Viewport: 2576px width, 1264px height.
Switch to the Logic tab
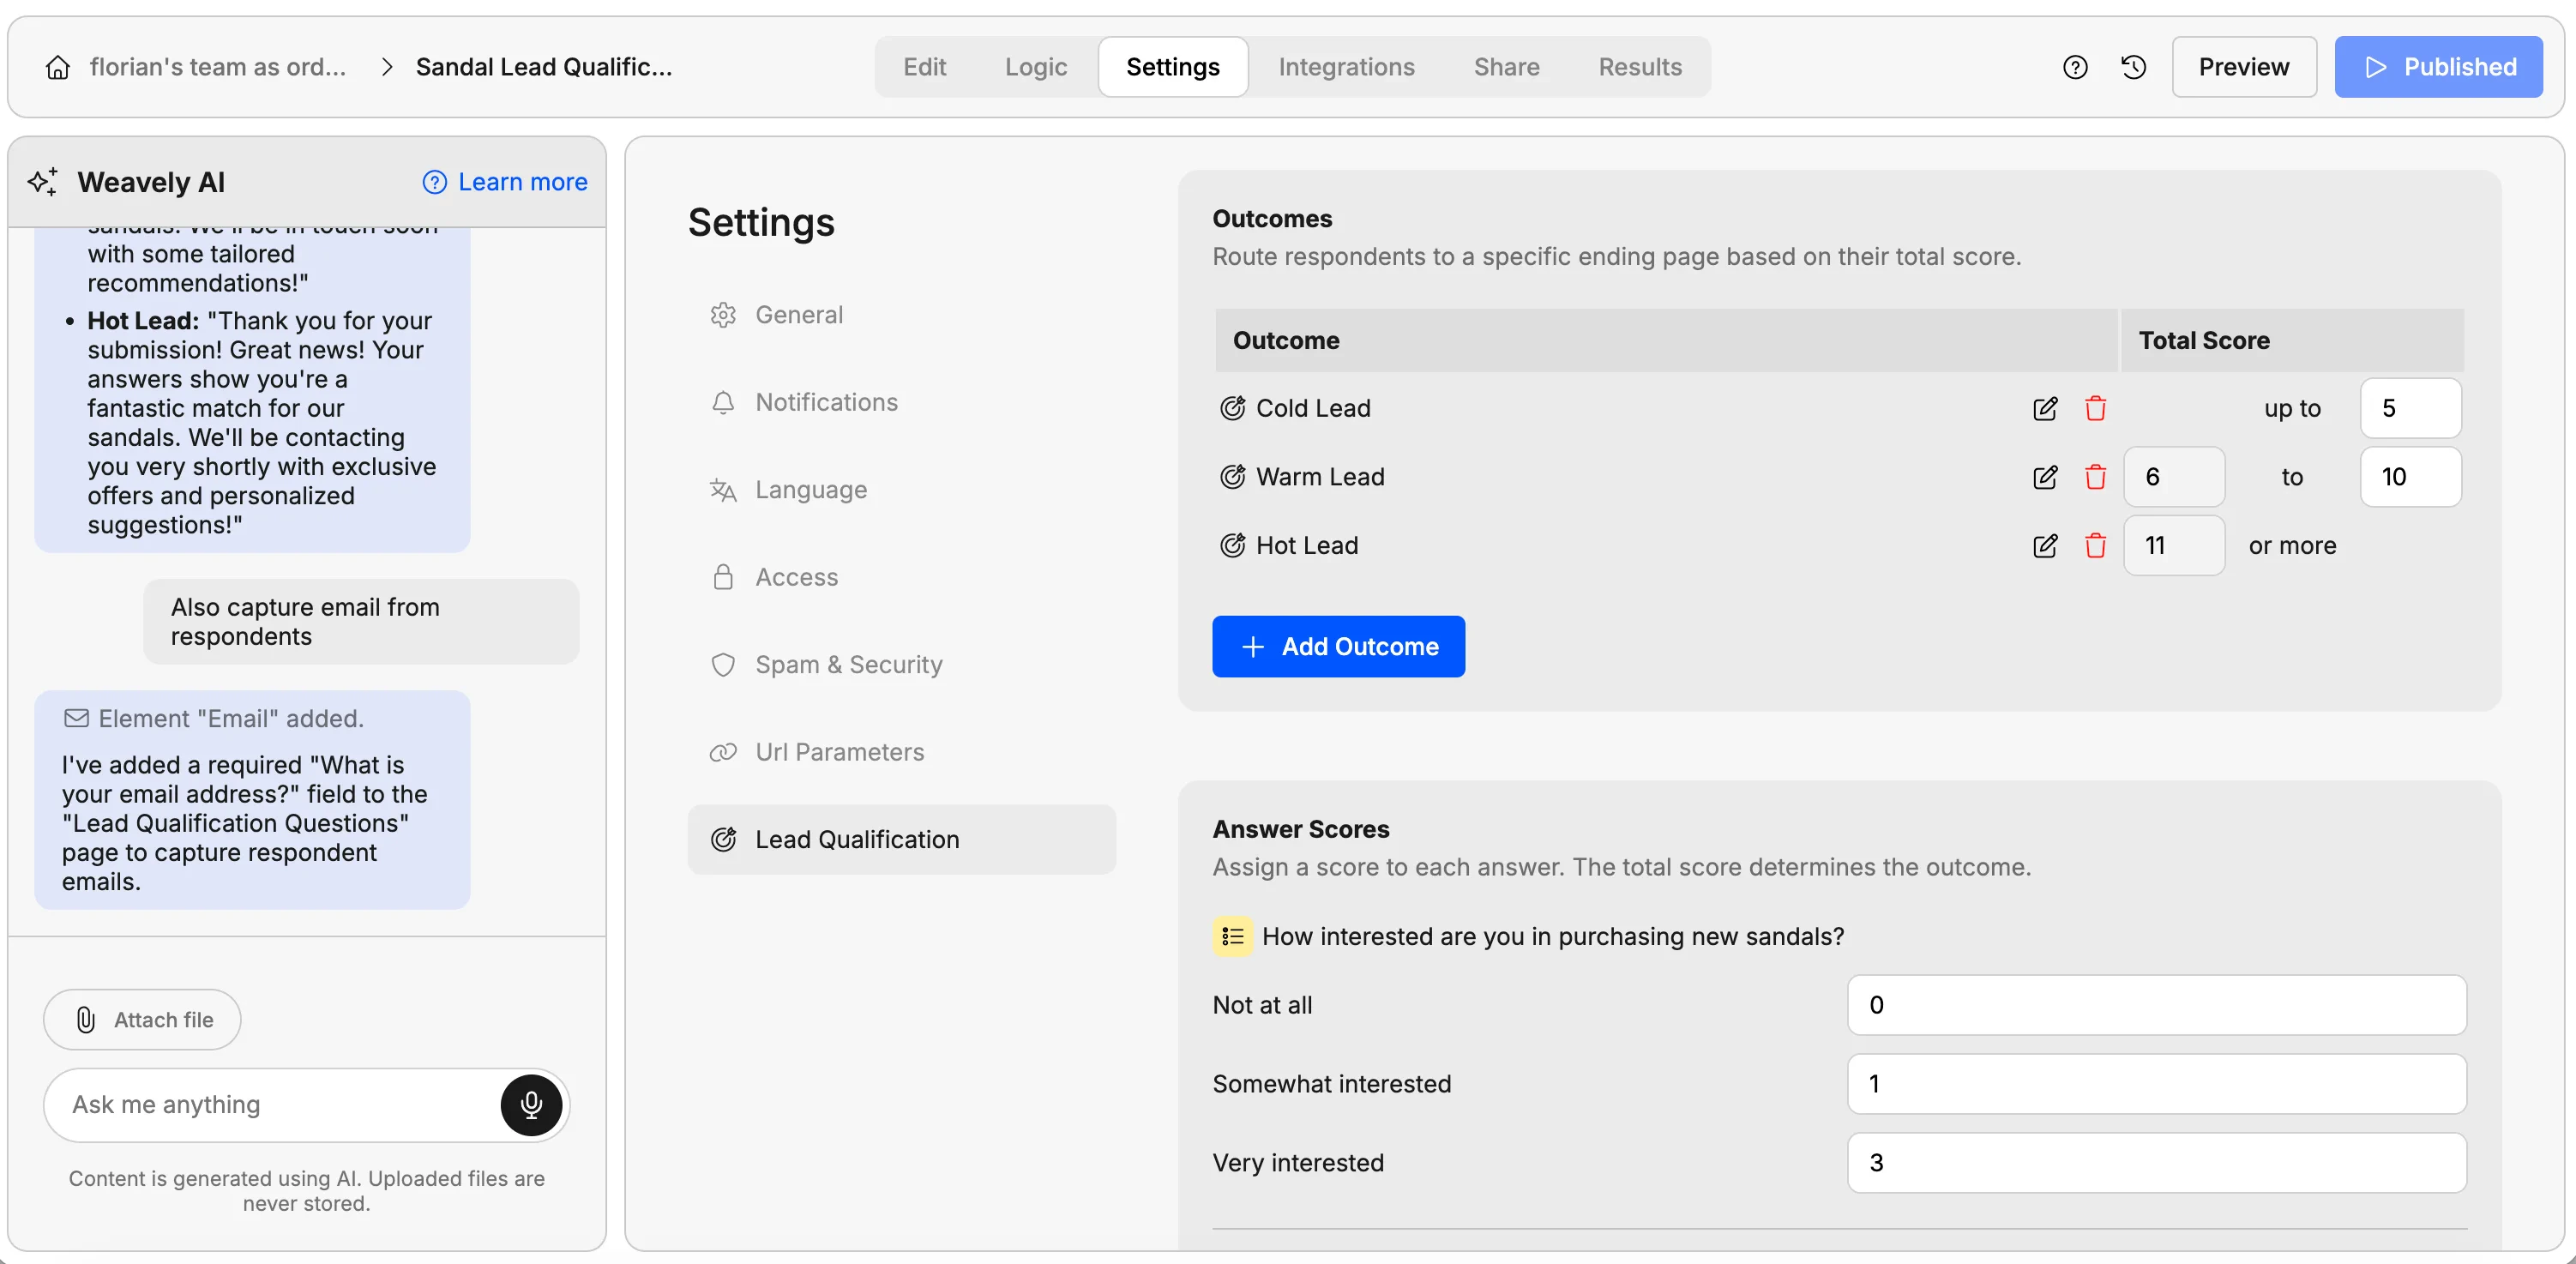pos(1035,67)
